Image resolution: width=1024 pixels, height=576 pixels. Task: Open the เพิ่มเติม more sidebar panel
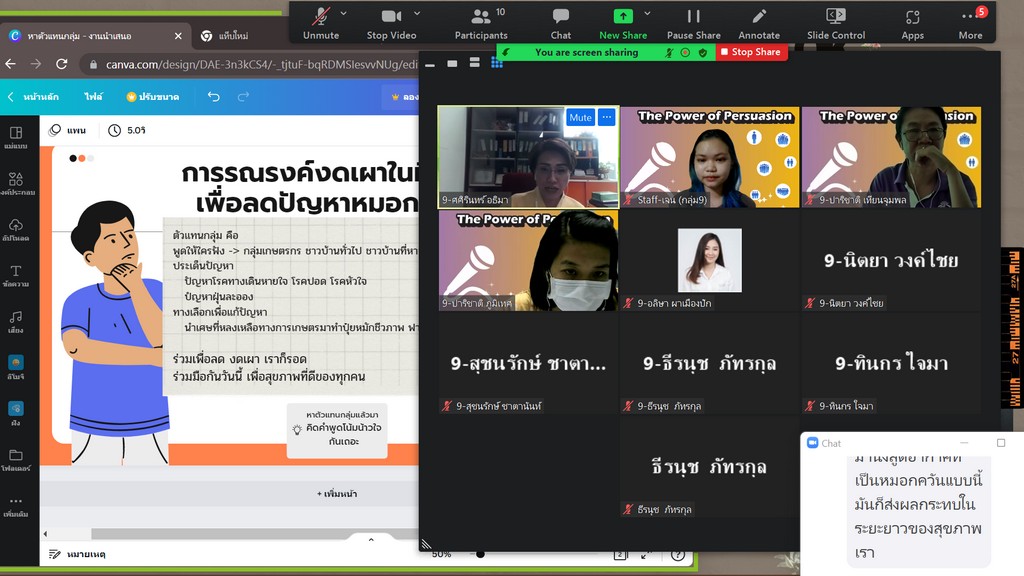(16, 507)
